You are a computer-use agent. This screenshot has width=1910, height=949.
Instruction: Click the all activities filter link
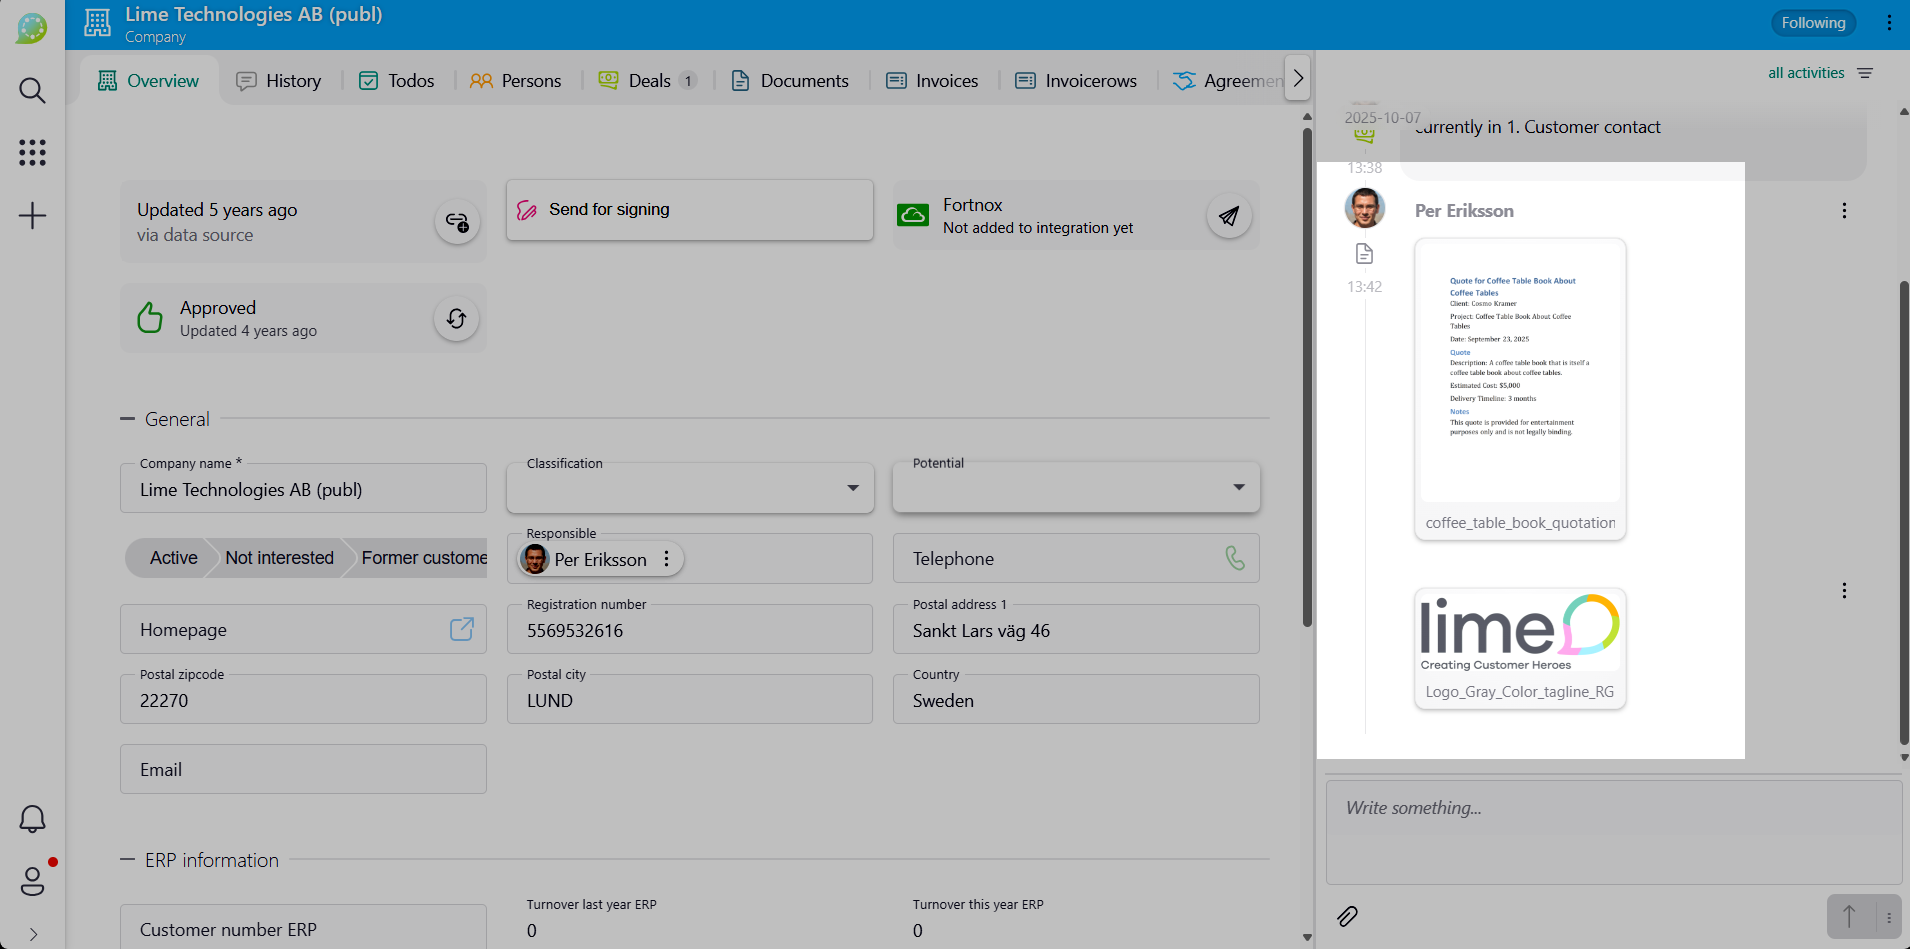click(1805, 73)
